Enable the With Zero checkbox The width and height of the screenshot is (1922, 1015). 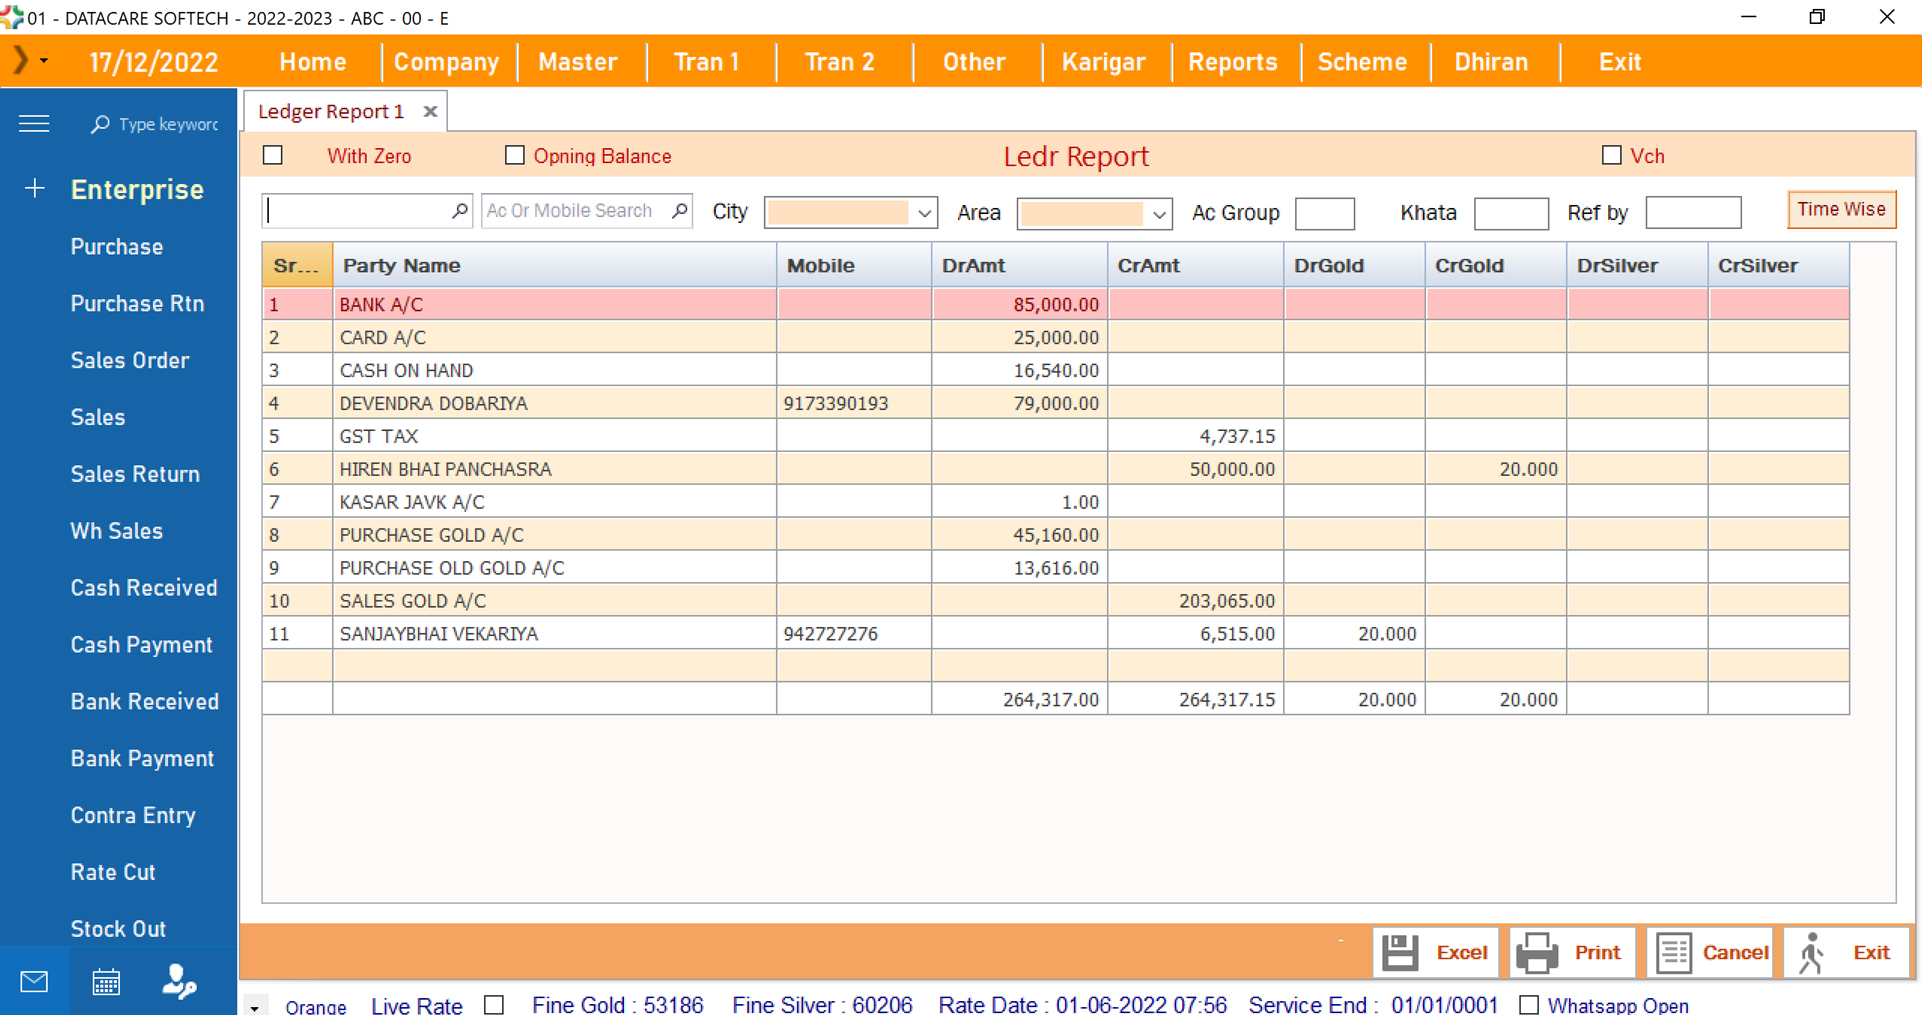point(273,155)
